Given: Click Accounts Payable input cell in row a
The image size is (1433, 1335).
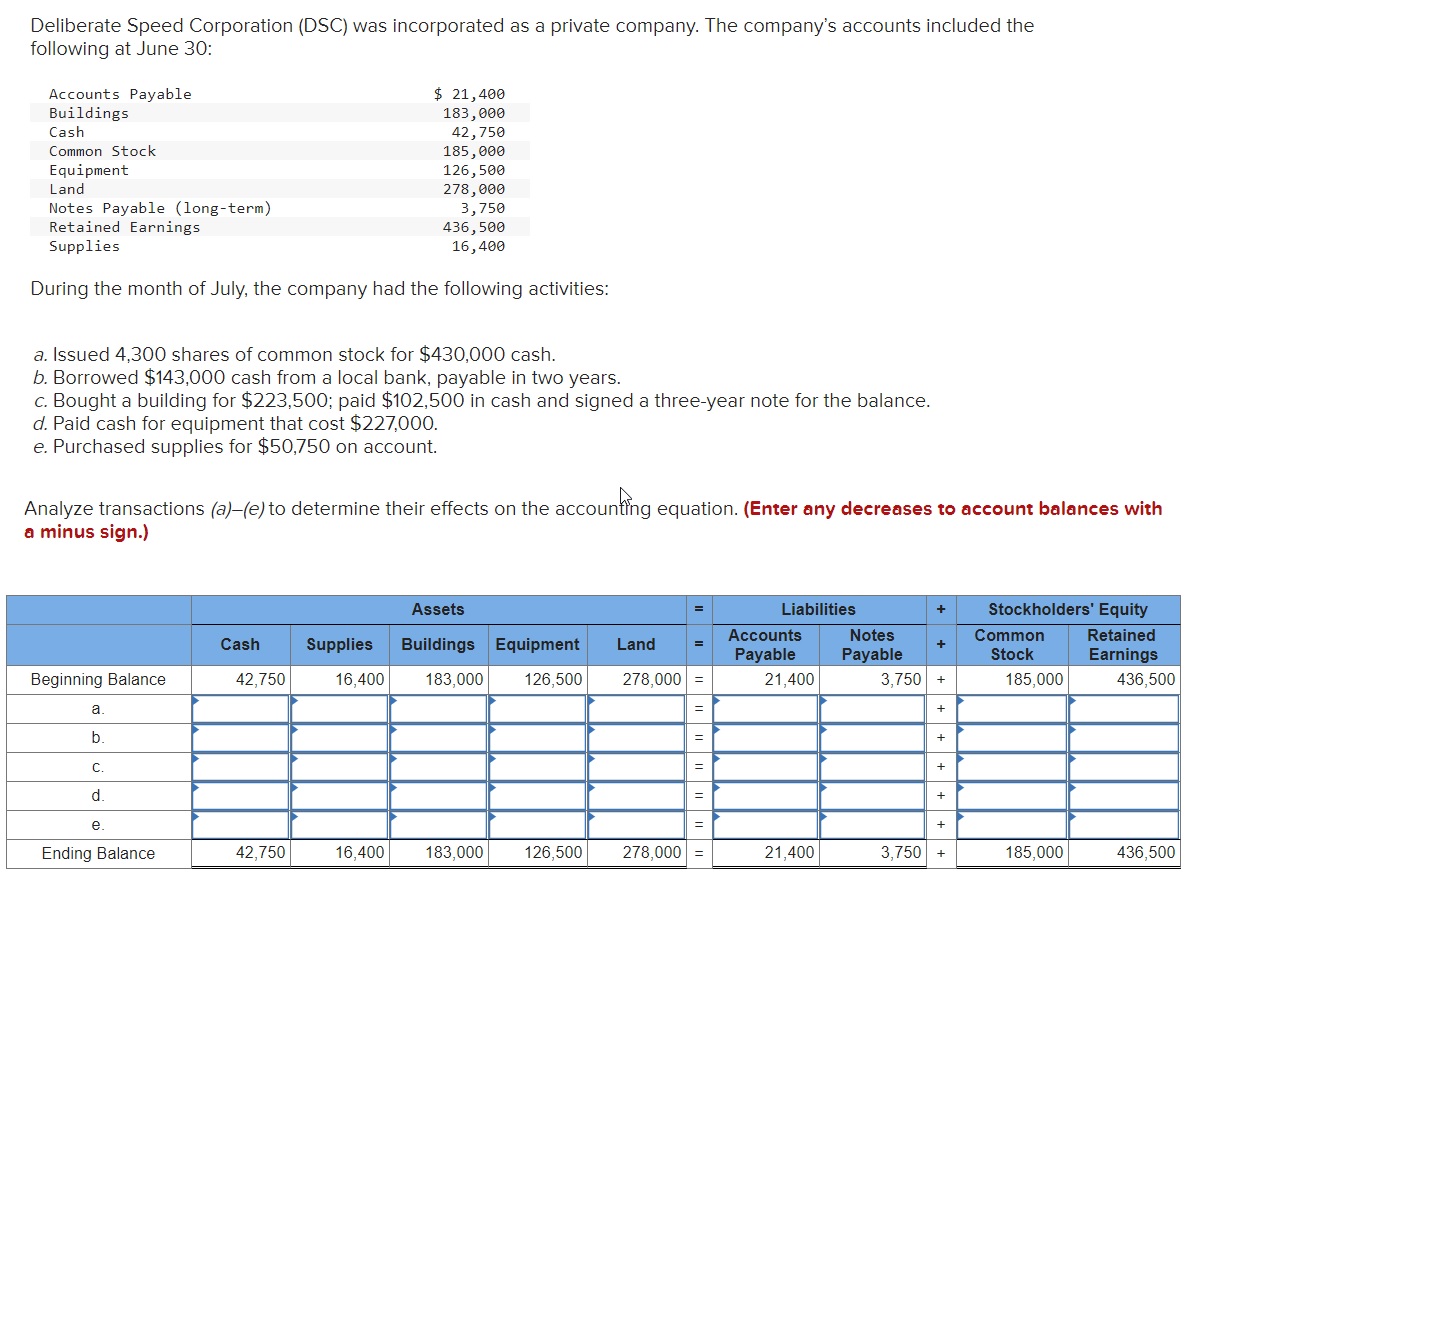Looking at the screenshot, I should point(765,709).
